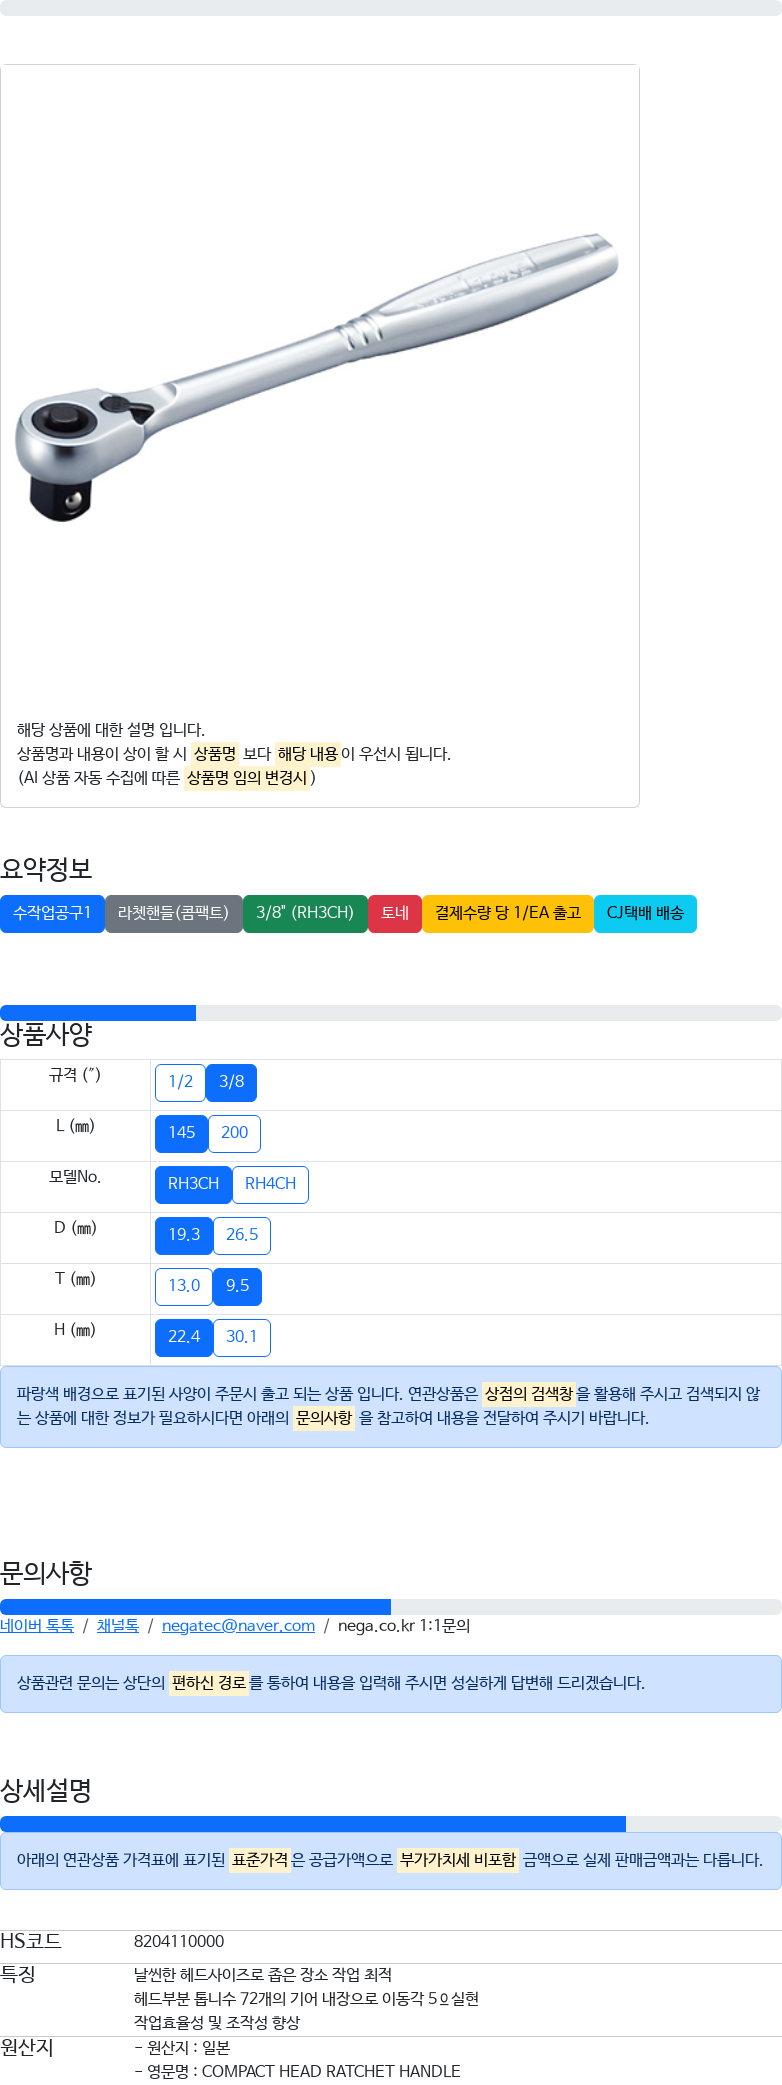Click the red 토네 brand badge
782x2085 pixels.
(x=395, y=913)
